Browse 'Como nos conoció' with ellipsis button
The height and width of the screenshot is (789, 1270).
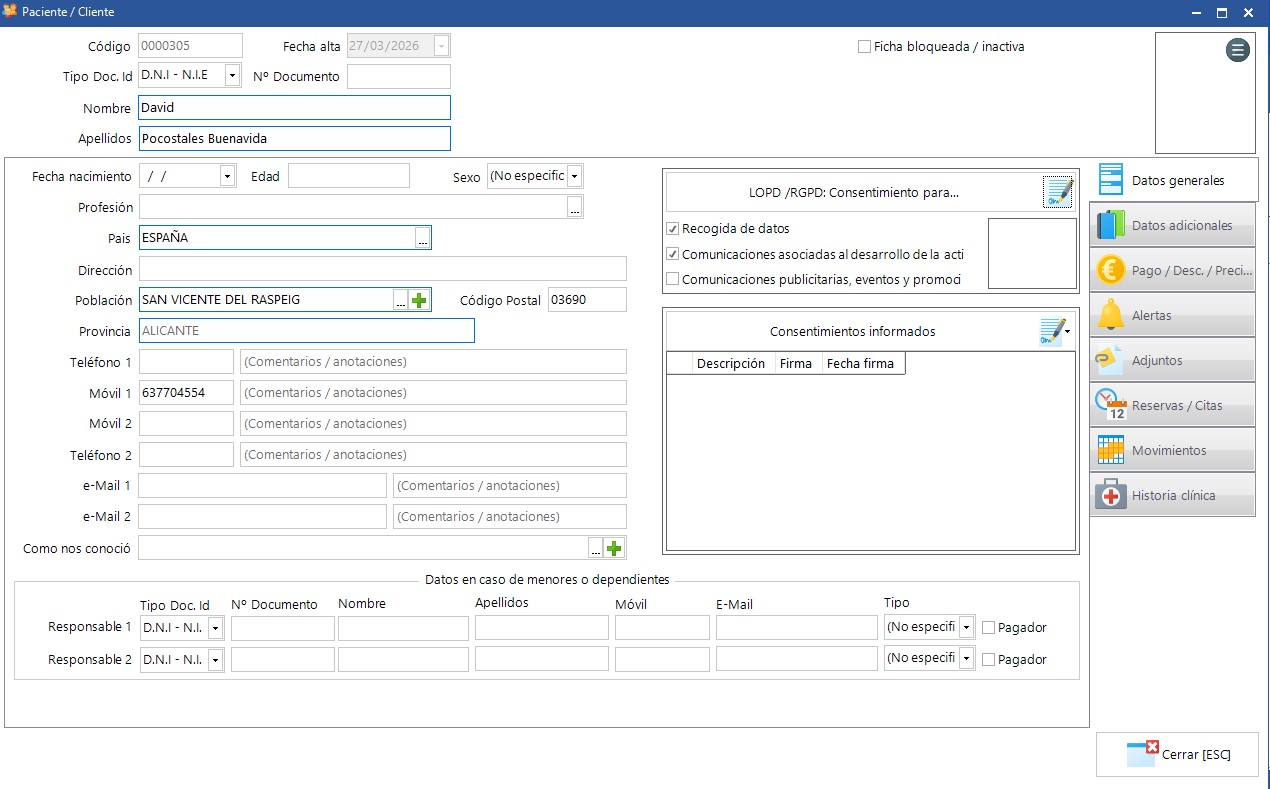596,548
